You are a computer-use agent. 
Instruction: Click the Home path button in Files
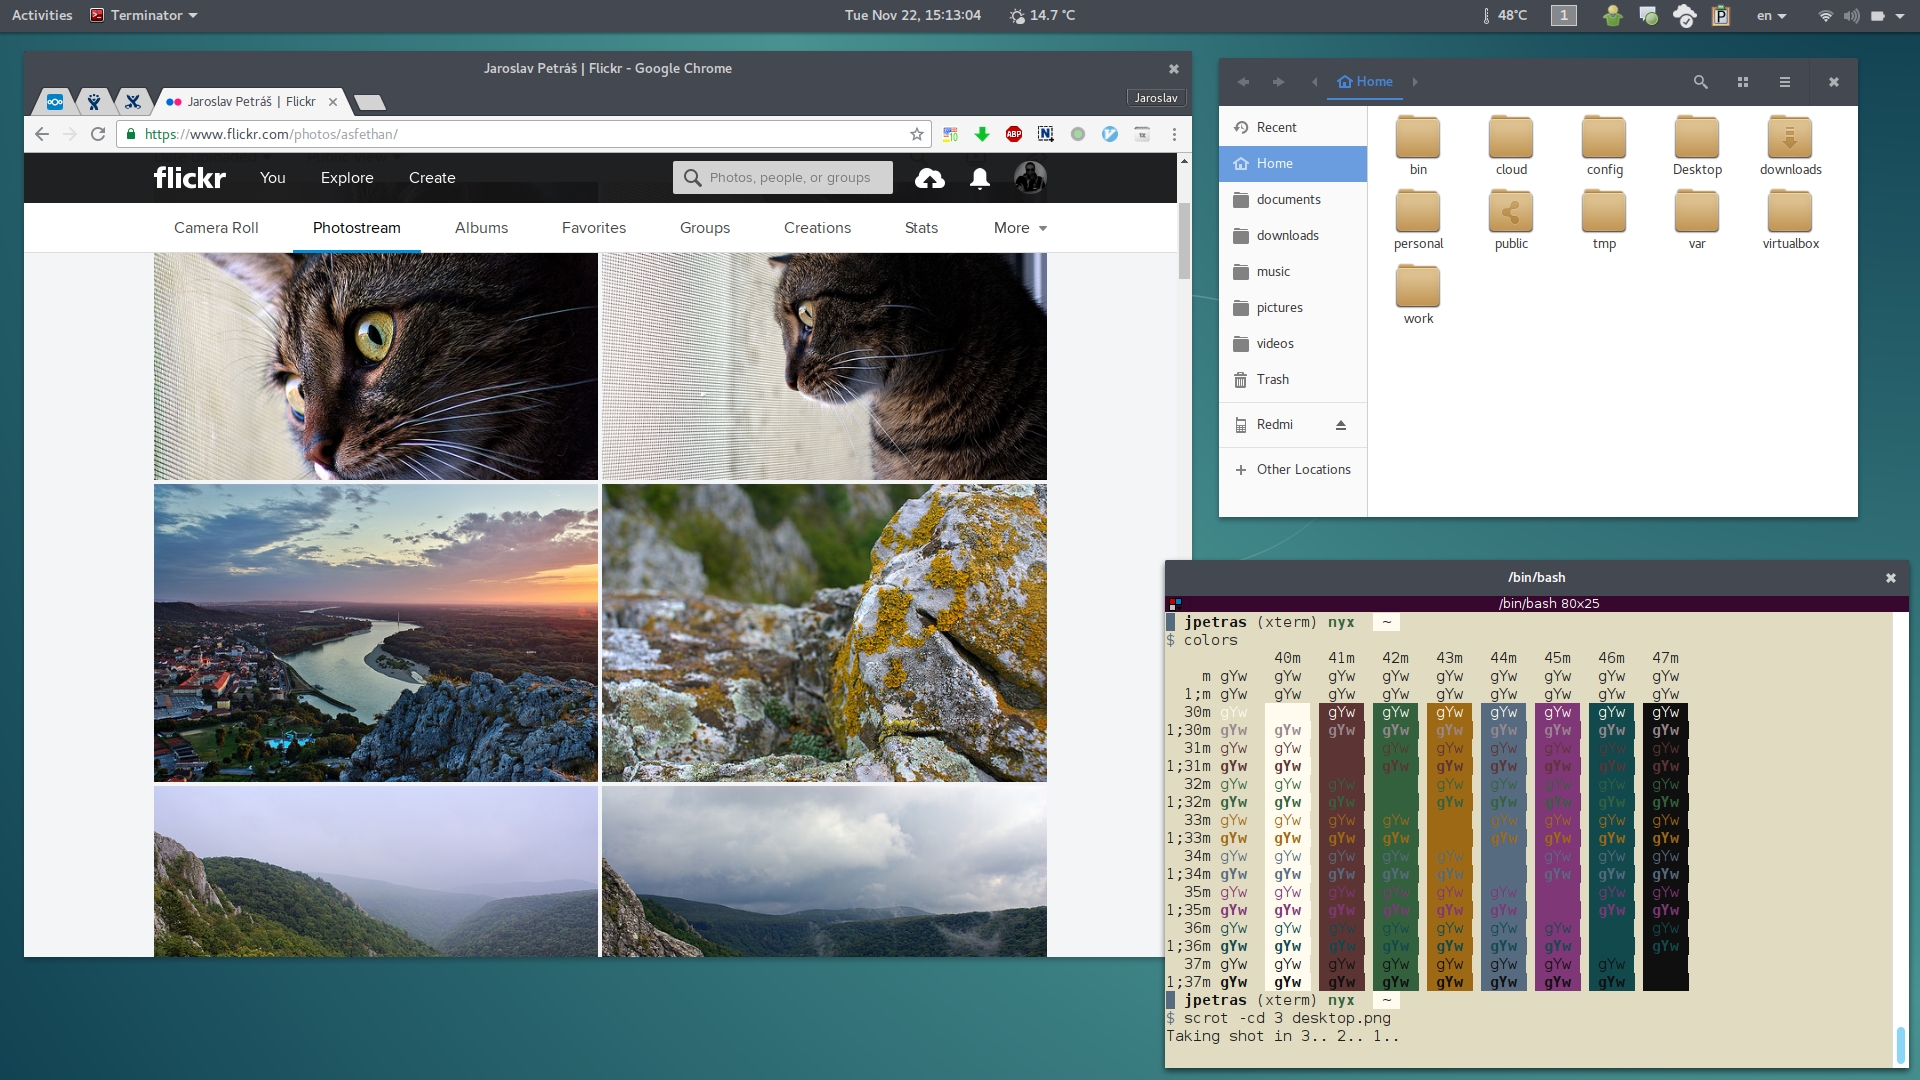(x=1365, y=82)
